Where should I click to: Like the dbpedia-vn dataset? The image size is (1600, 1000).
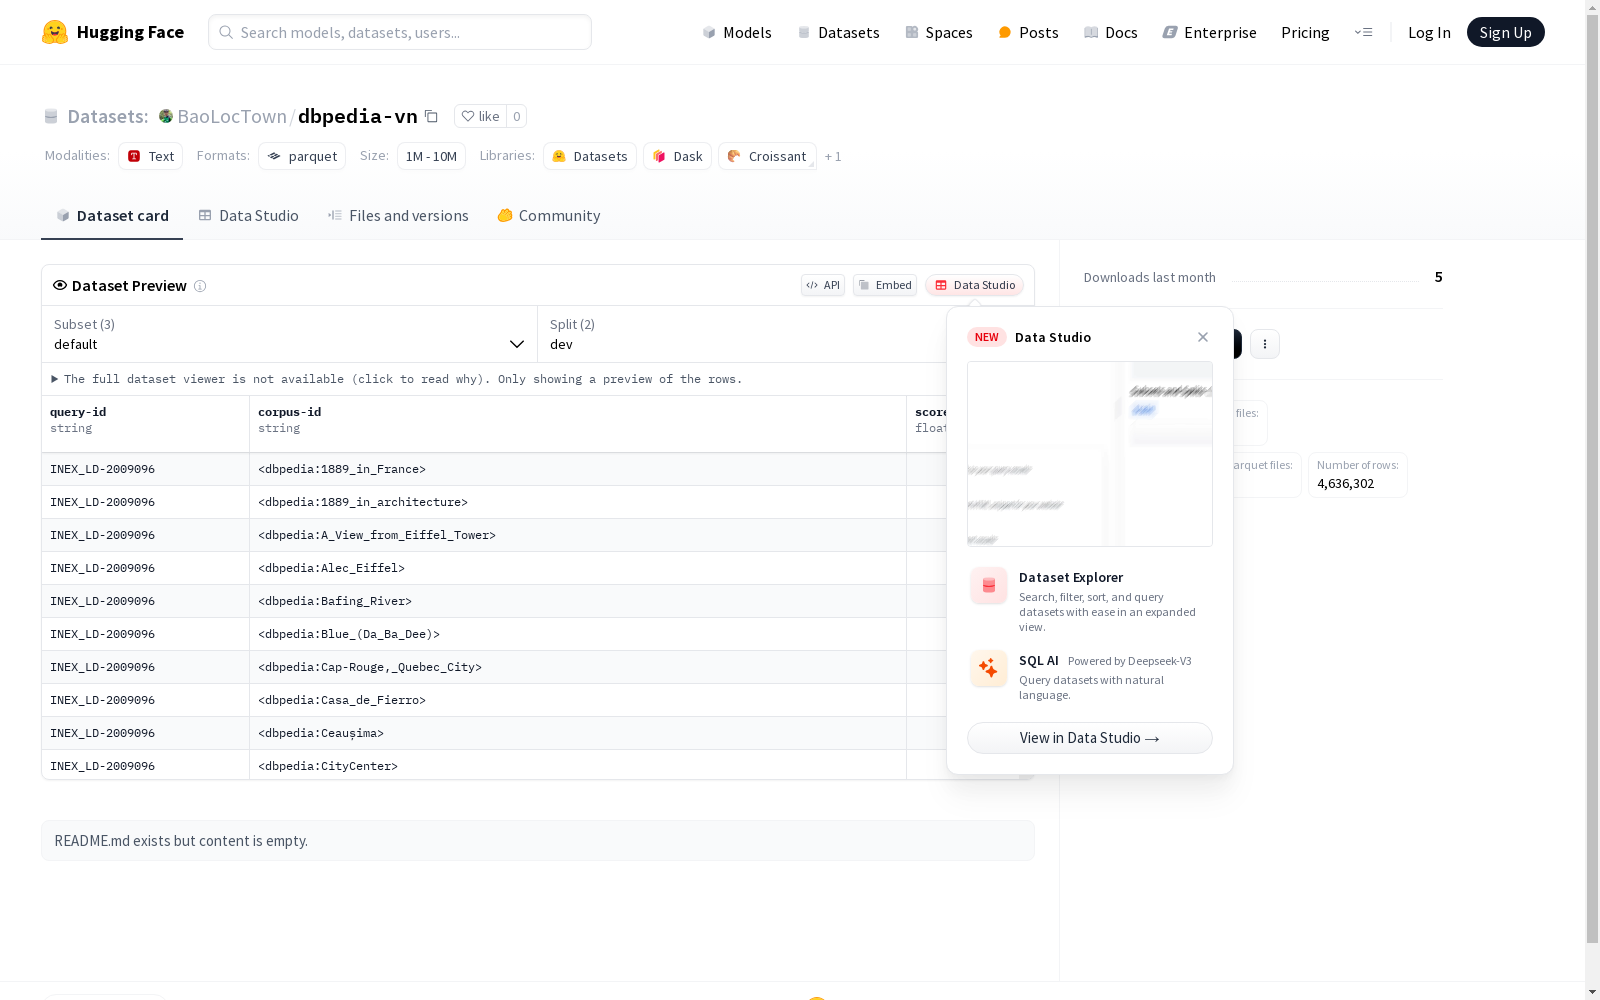click(480, 116)
